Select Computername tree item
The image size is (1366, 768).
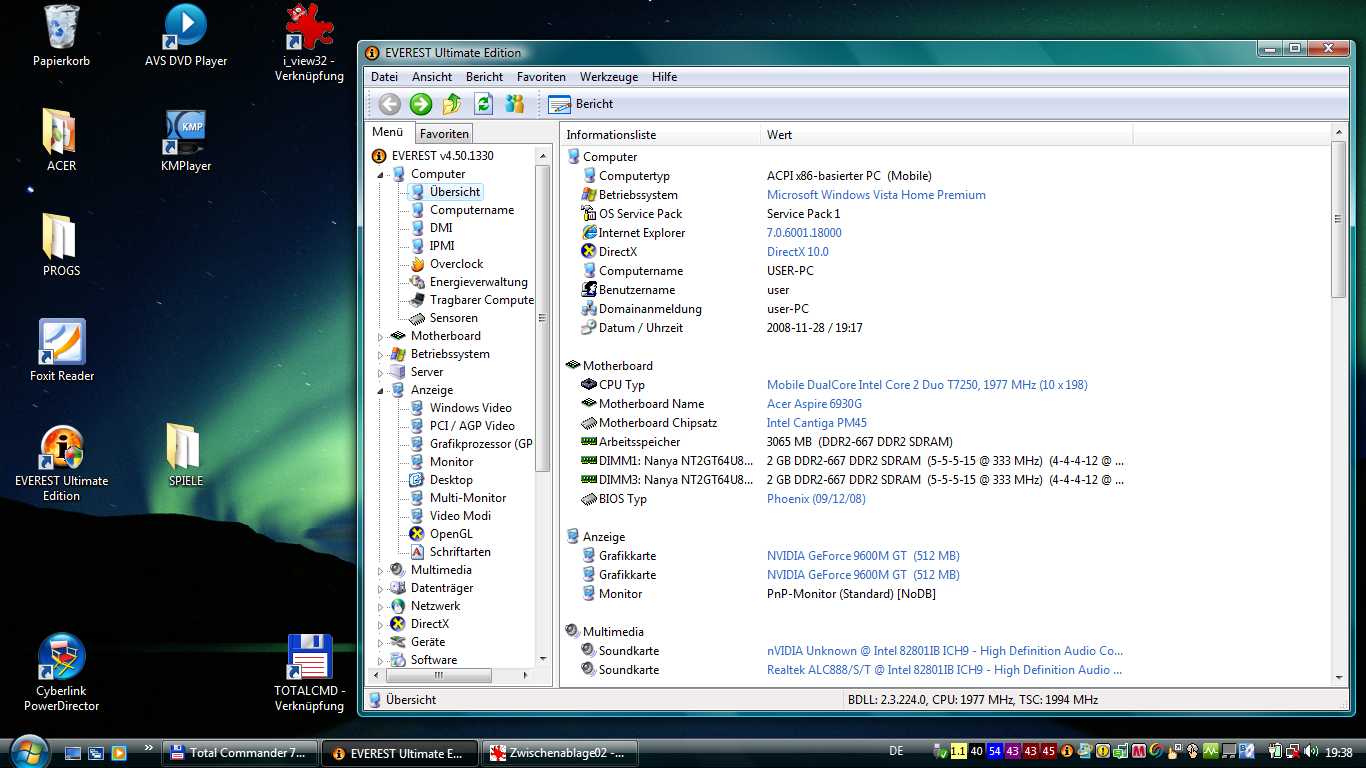pyautogui.click(x=472, y=210)
